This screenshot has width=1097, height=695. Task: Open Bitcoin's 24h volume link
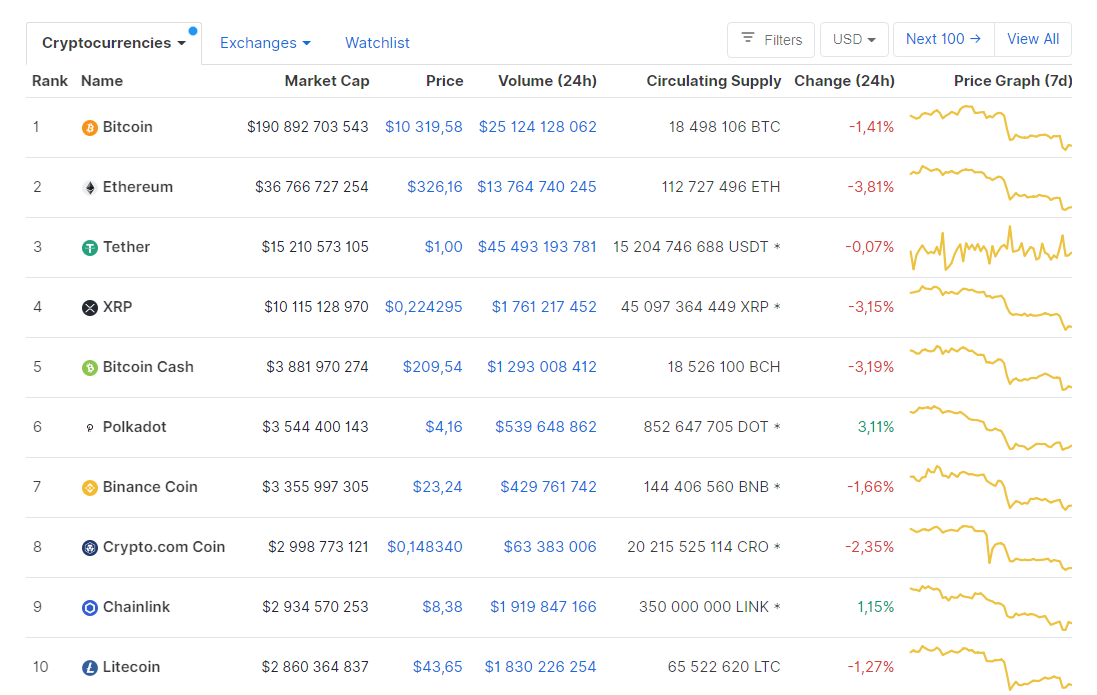537,127
